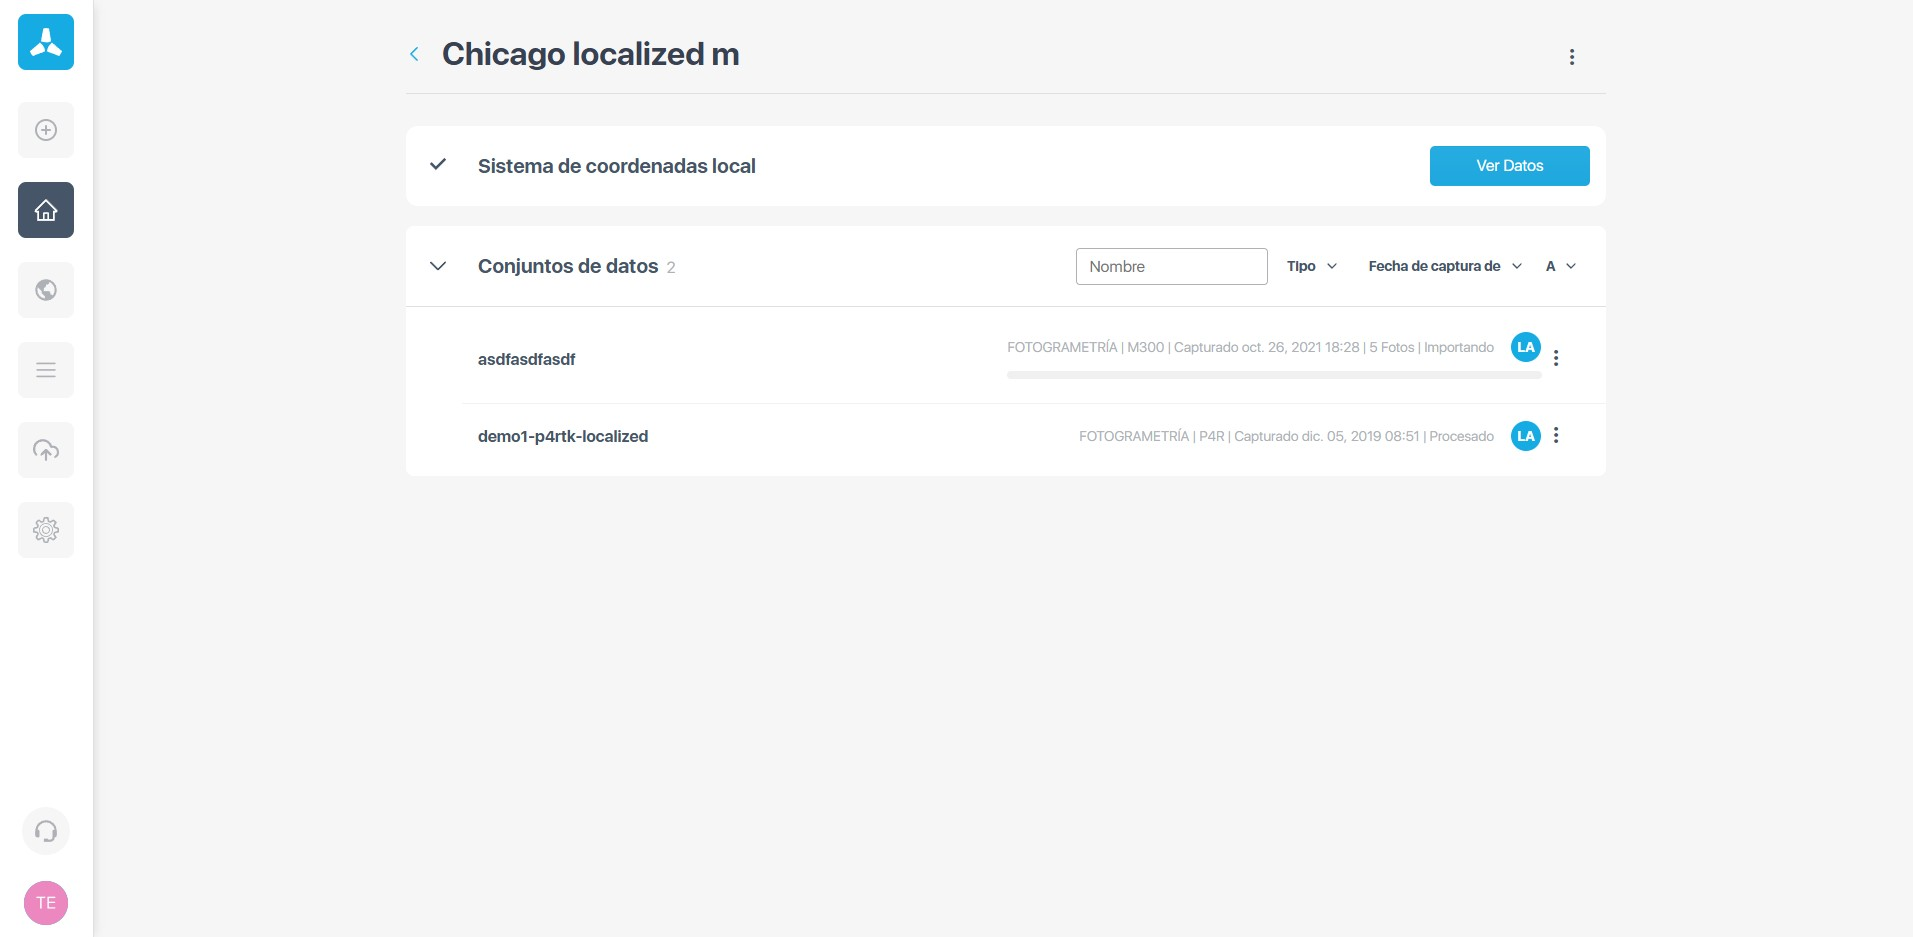
Task: Open the home icon in the sidebar
Action: click(x=46, y=210)
